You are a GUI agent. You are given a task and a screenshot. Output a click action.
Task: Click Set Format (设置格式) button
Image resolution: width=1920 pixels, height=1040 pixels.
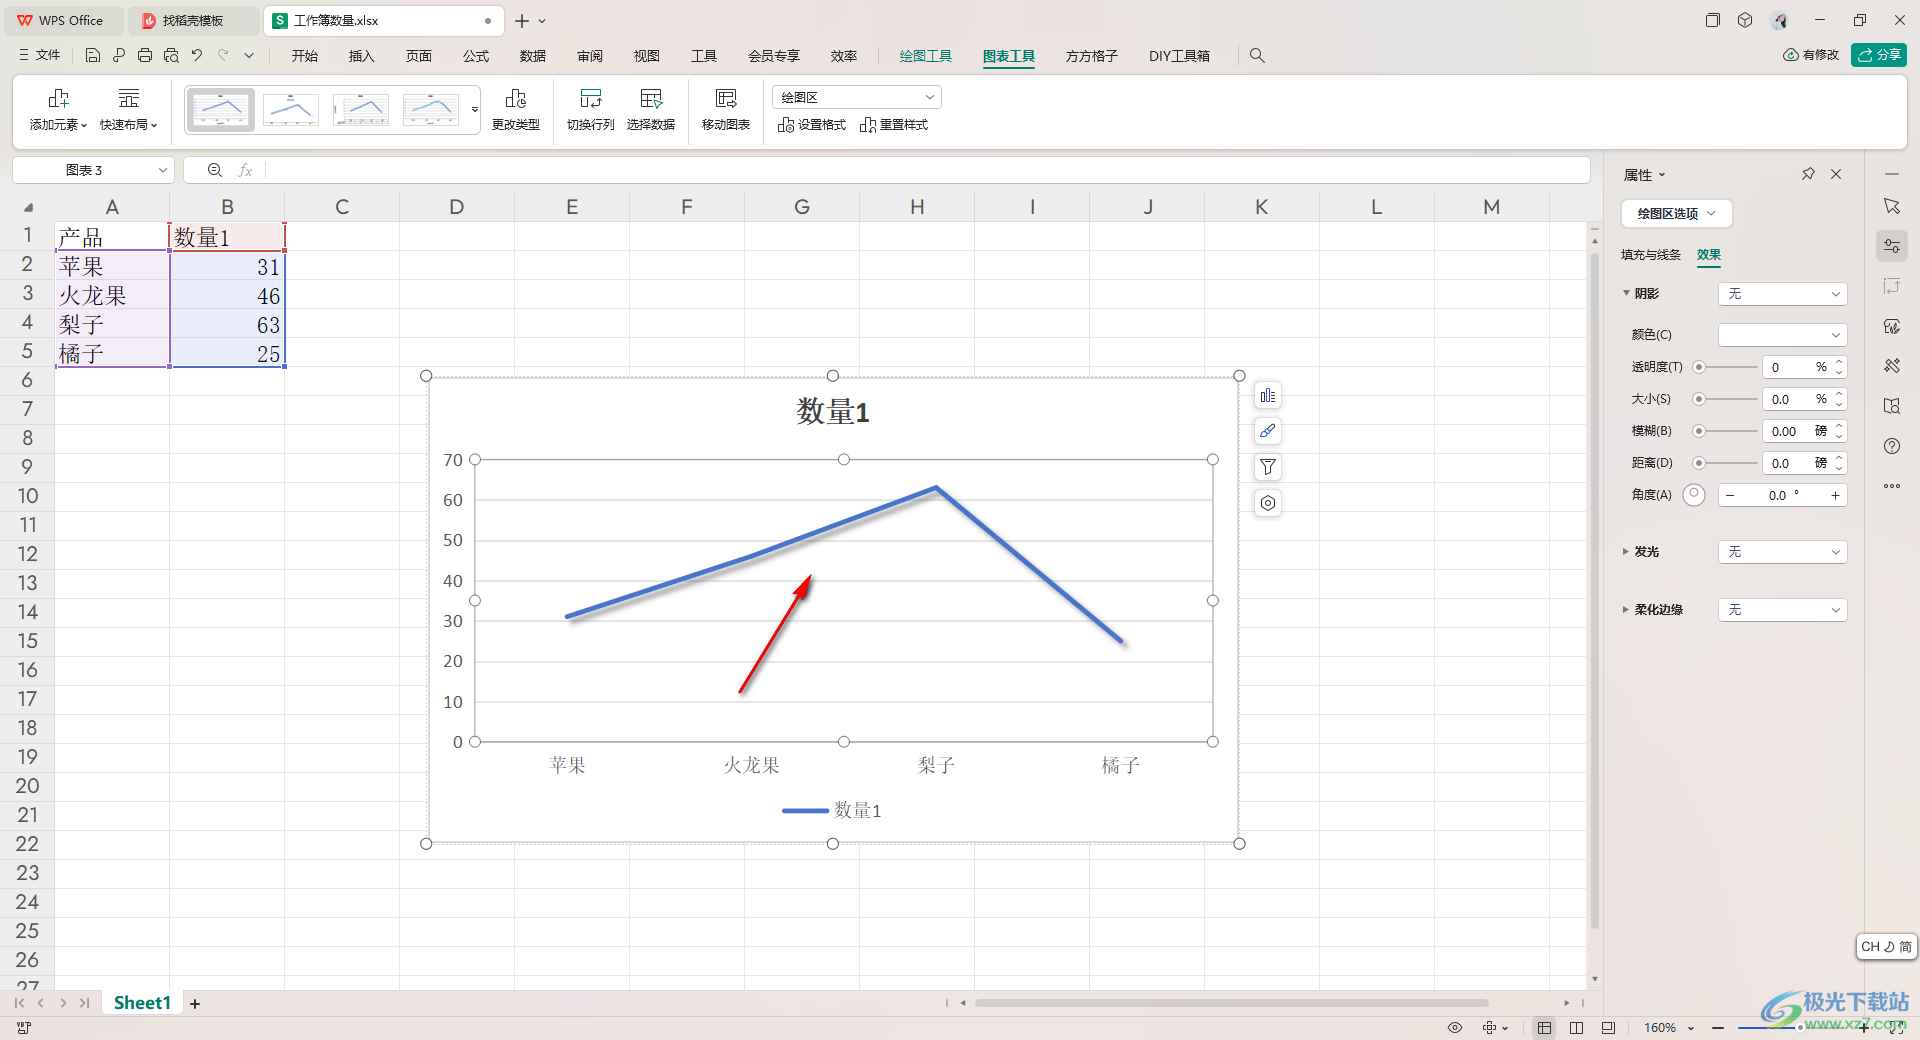click(812, 125)
